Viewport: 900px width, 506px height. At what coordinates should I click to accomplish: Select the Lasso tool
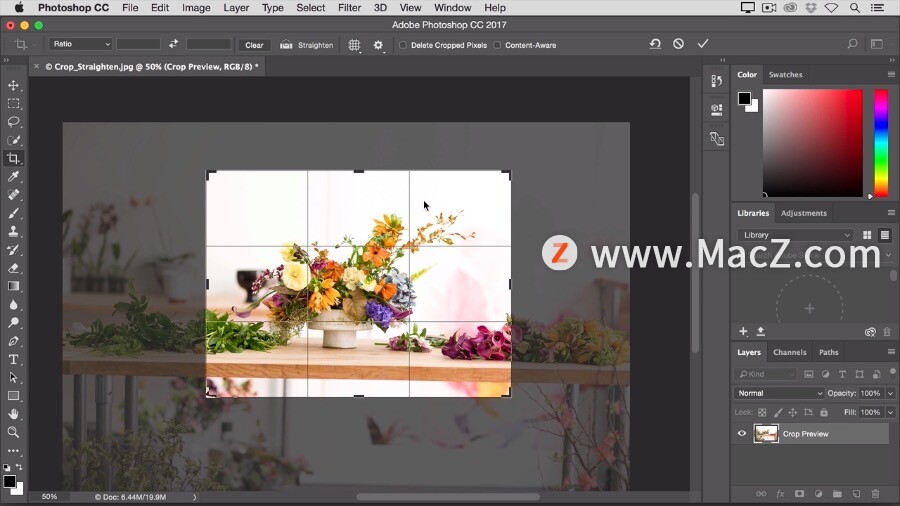13,122
